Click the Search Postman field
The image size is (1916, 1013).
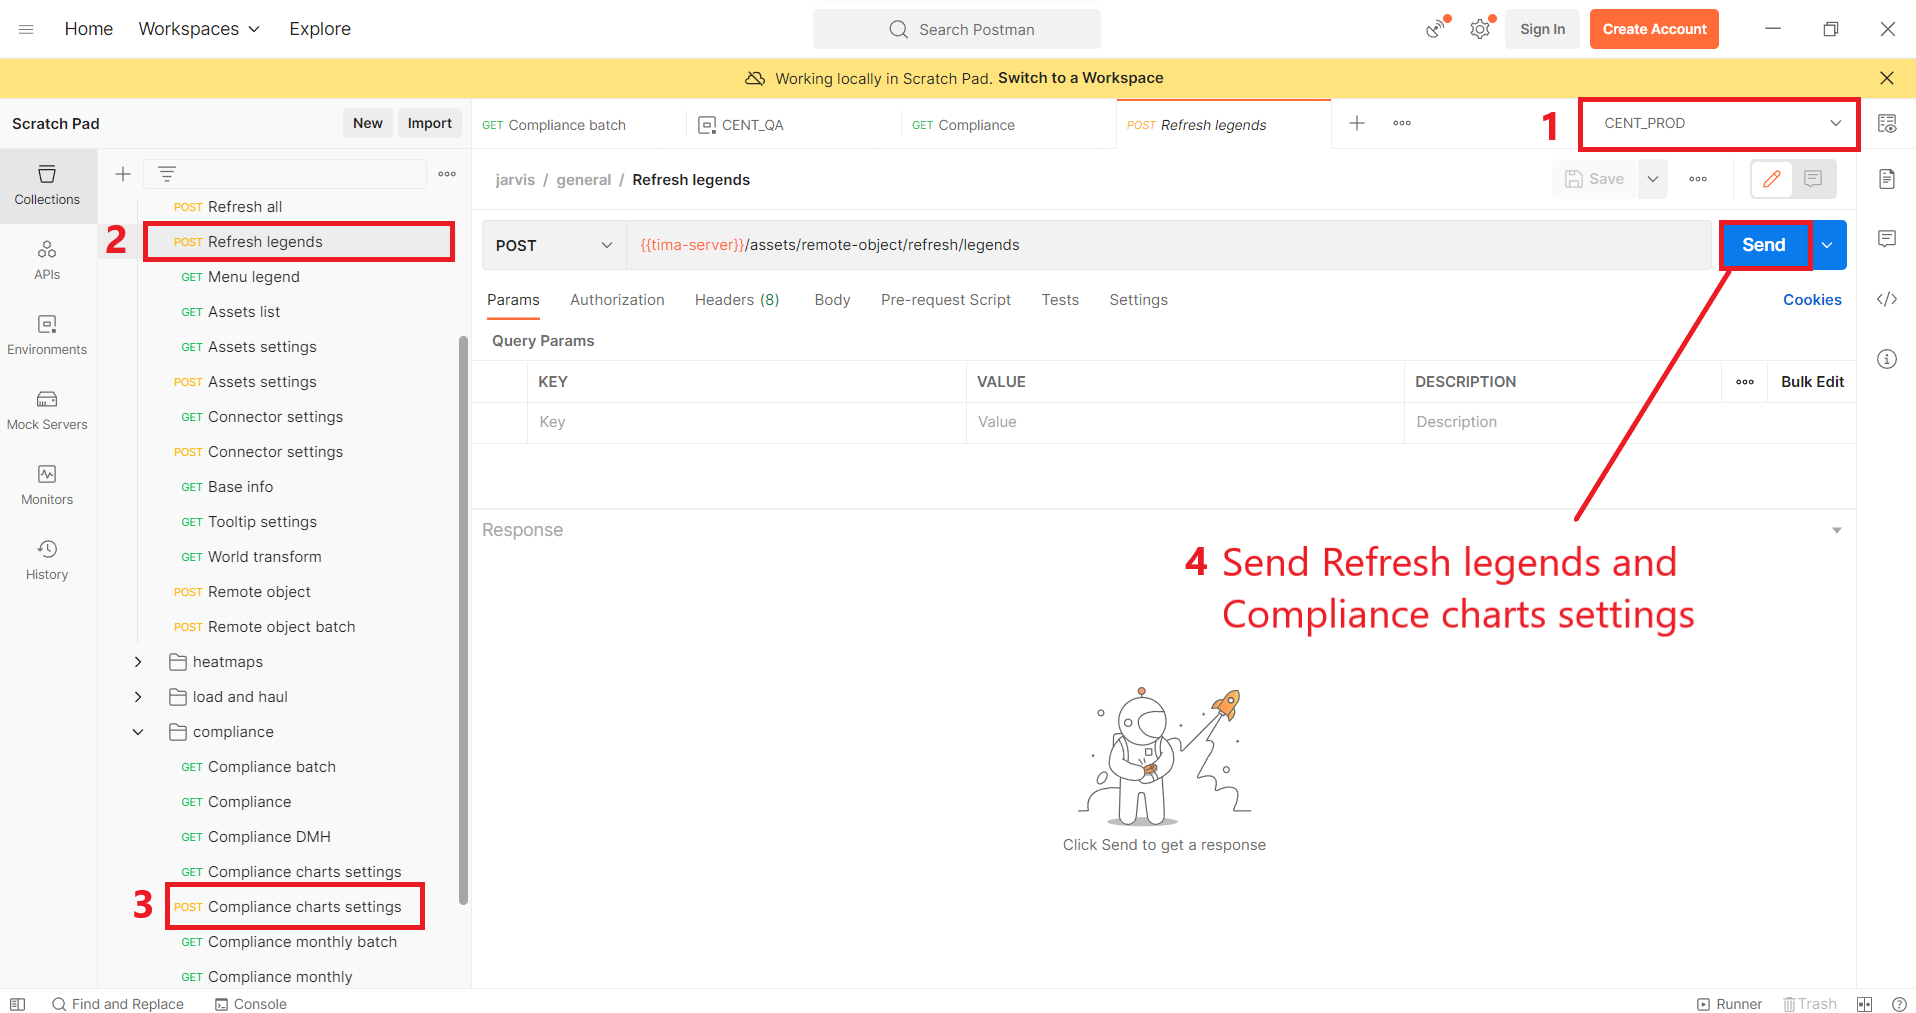click(x=957, y=29)
